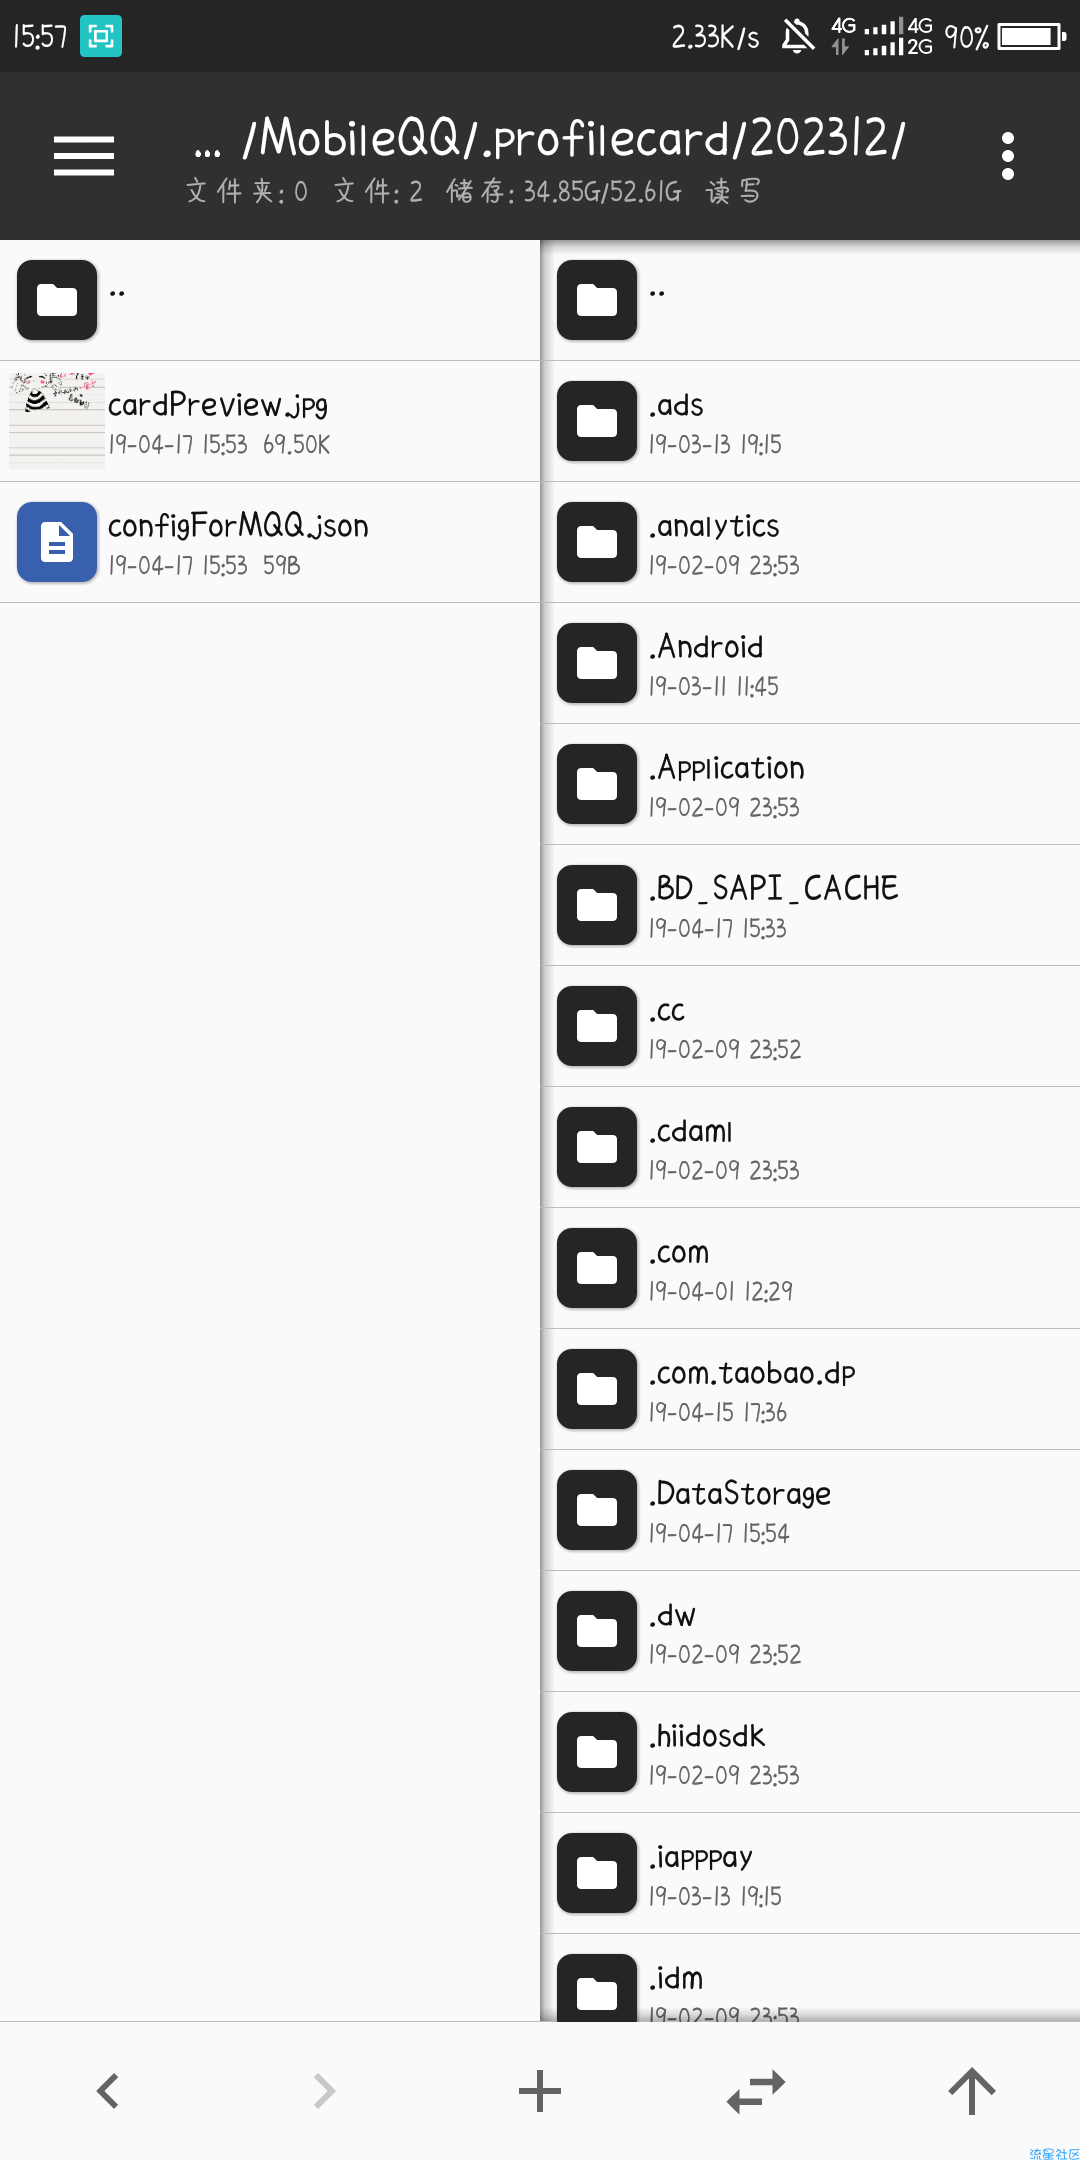Open the .com.taobao.dp folder

coord(811,1389)
